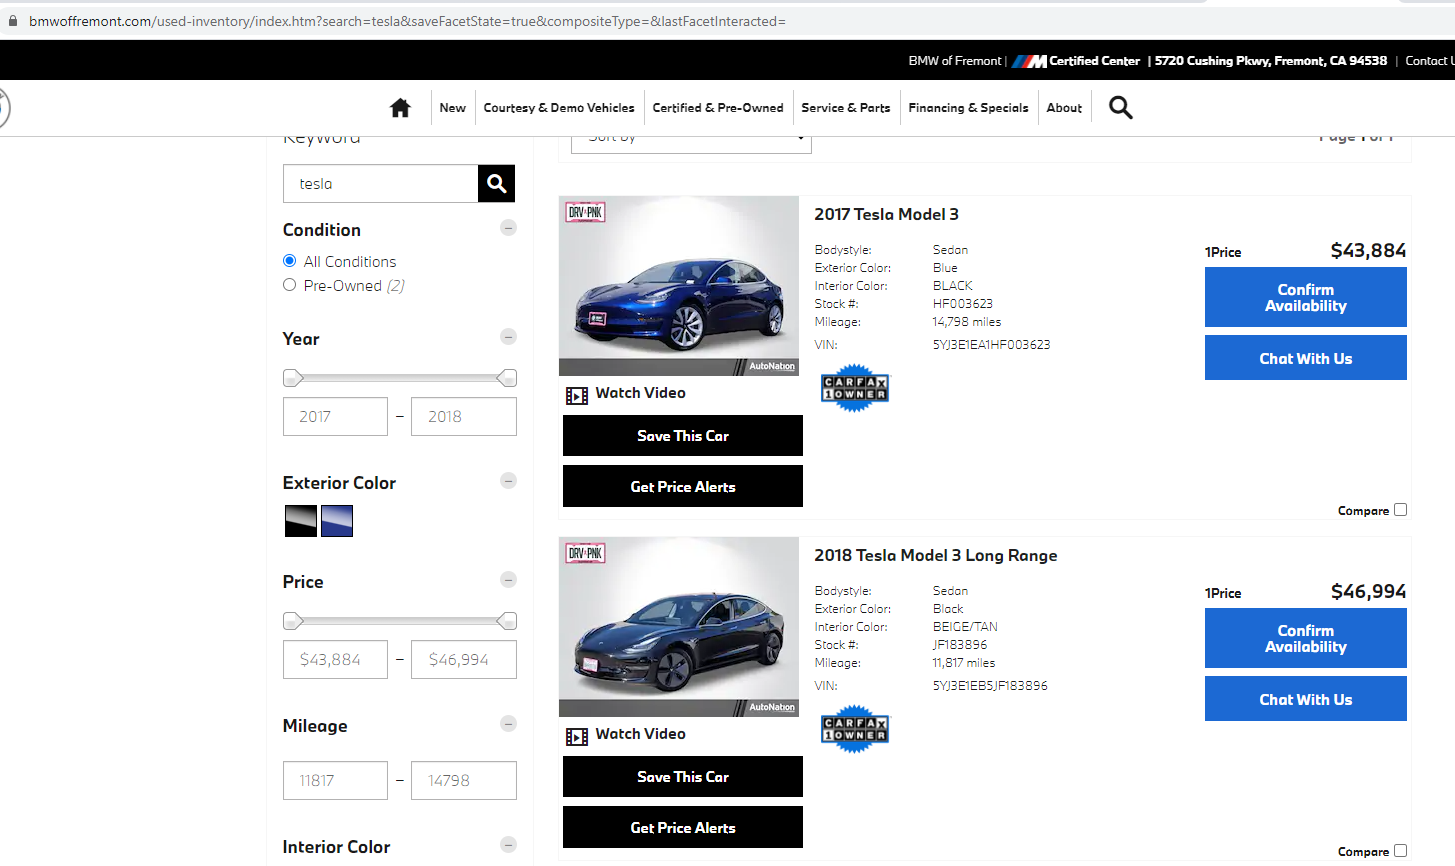
Task: Collapse the Condition filter section
Action: click(508, 228)
